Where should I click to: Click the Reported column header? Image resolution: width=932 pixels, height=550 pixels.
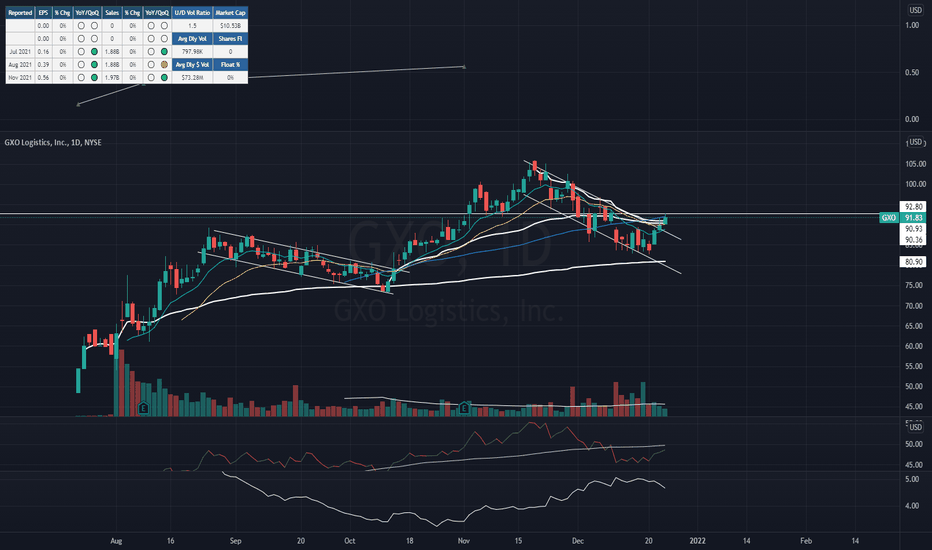click(x=20, y=12)
